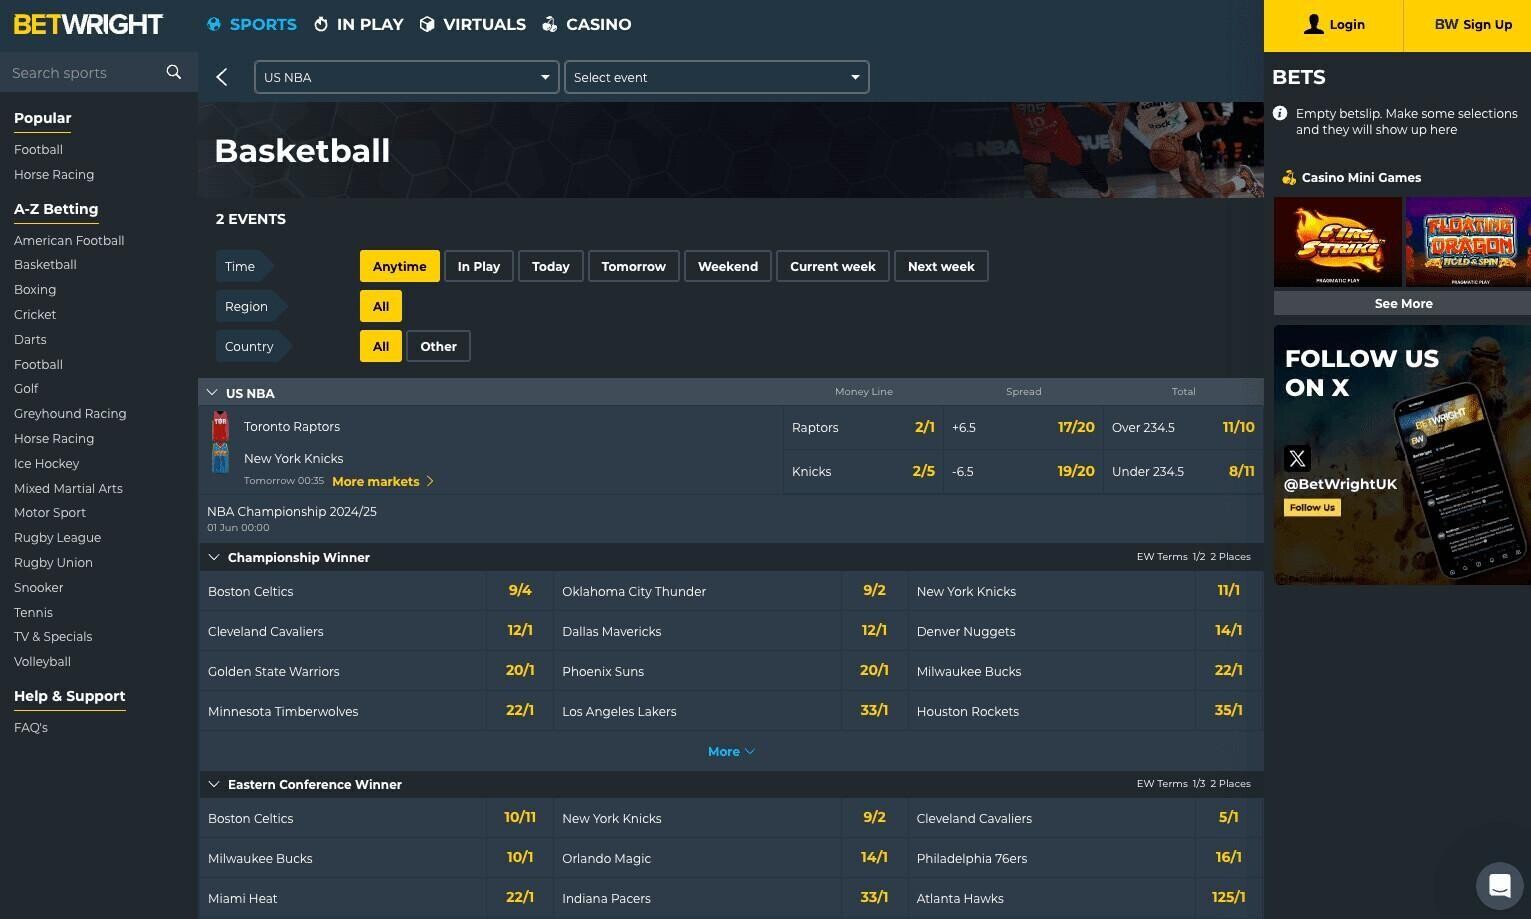This screenshot has height=919, width=1531.
Task: Select Philadelphia 76ers 16/1 odds
Action: [1229, 858]
